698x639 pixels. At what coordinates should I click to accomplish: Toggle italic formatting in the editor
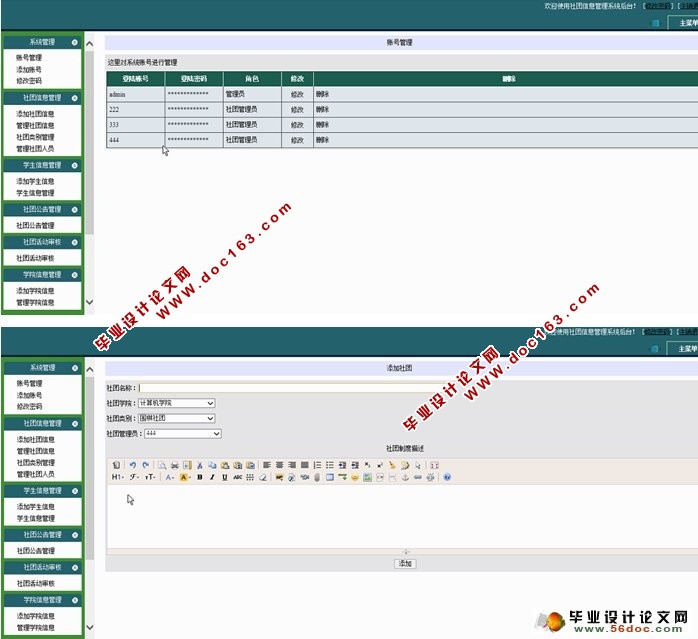pos(212,477)
